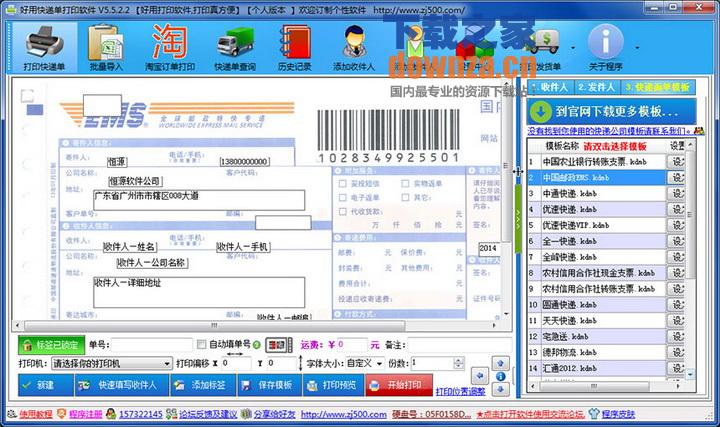720x427 pixels.
Task: Expand the 字体大小 font size dropdown
Action: click(x=377, y=363)
